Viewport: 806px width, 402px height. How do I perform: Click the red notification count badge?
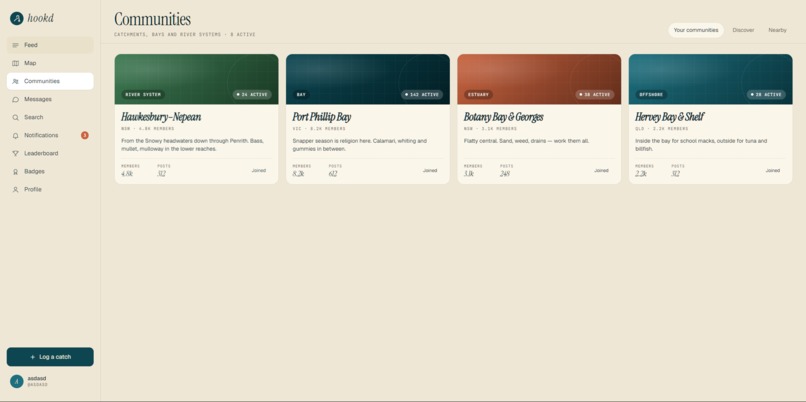[x=85, y=135]
